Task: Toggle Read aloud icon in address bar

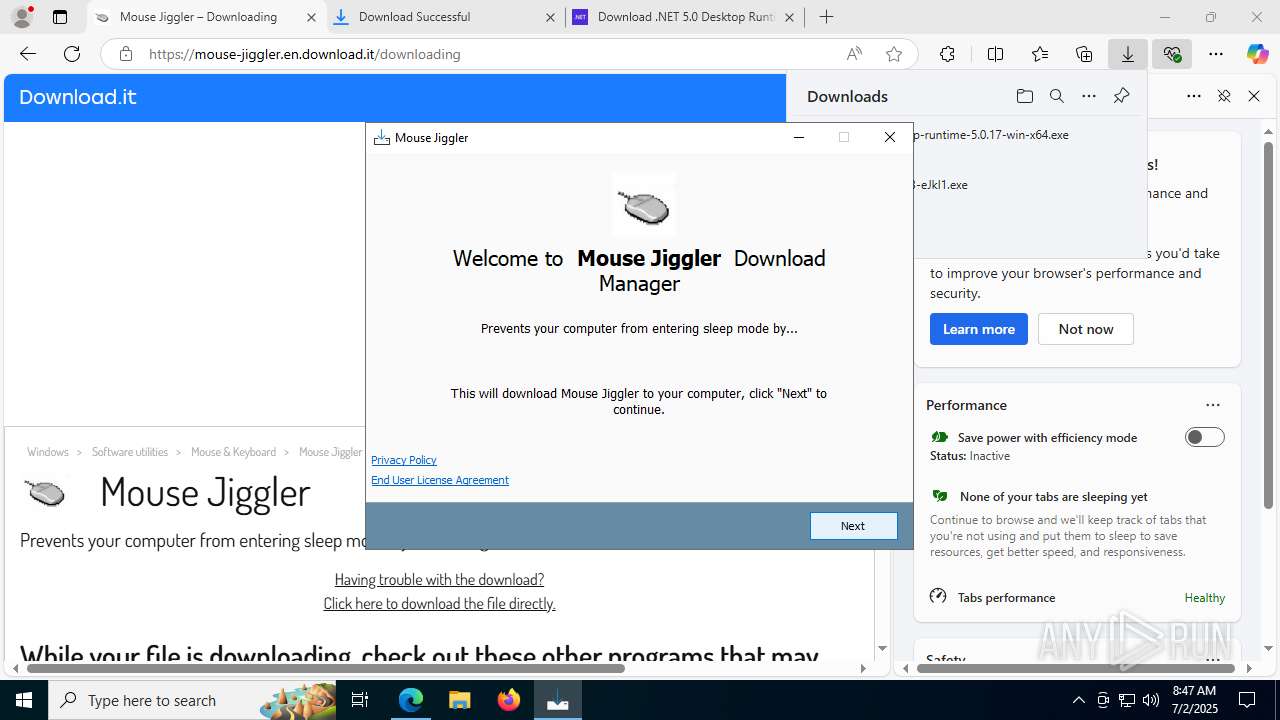Action: [854, 54]
